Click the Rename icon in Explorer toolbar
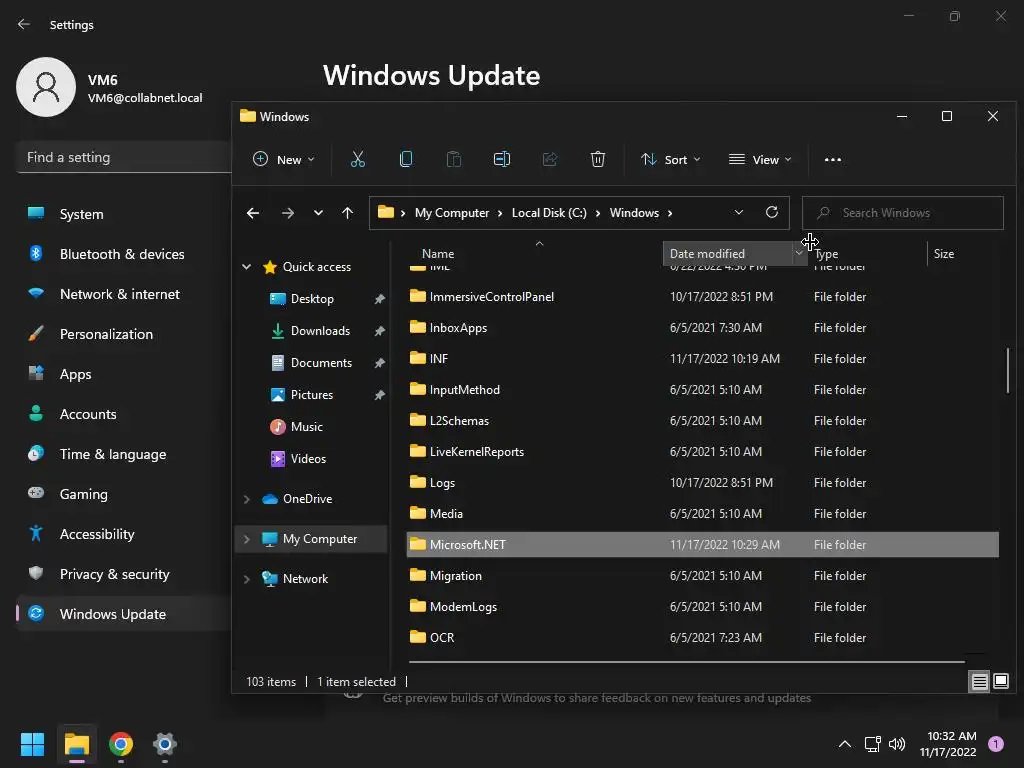Image resolution: width=1024 pixels, height=768 pixels. [502, 159]
